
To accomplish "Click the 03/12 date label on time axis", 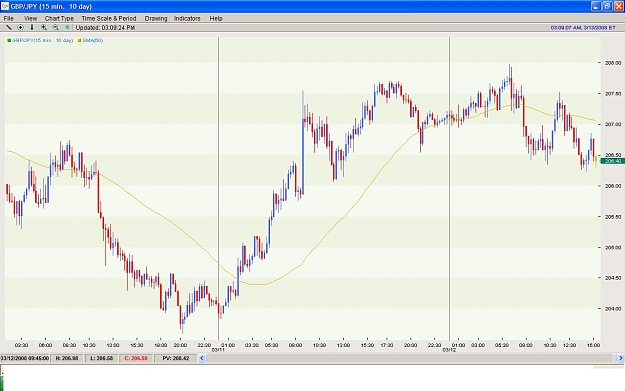I will tap(449, 350).
